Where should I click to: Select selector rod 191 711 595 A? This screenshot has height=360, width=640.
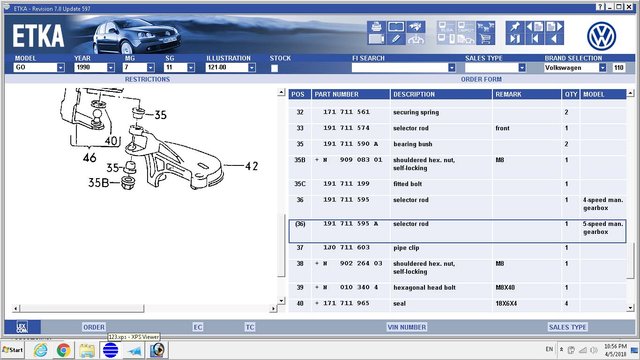[x=457, y=231]
